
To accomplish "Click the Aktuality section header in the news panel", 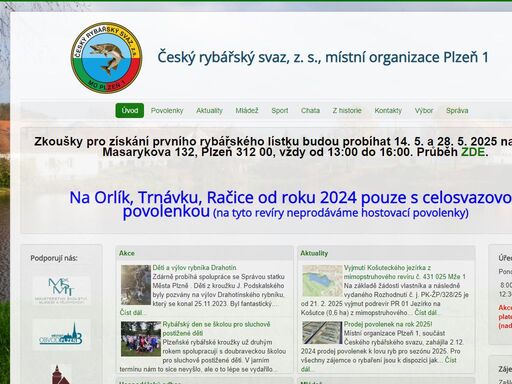I will 314,253.
